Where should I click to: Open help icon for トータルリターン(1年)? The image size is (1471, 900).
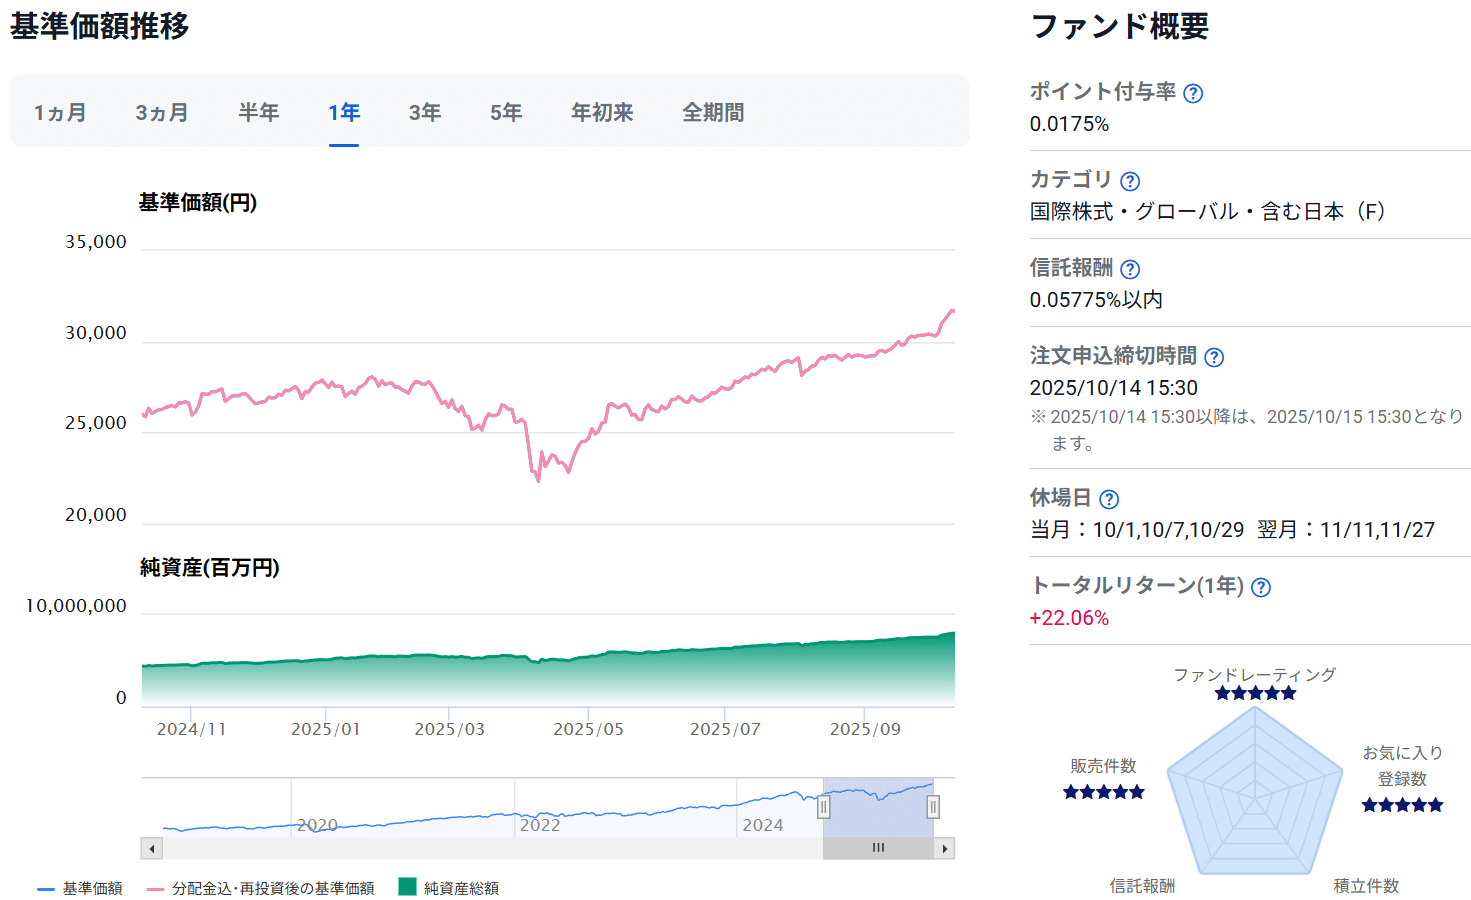[x=1261, y=587]
